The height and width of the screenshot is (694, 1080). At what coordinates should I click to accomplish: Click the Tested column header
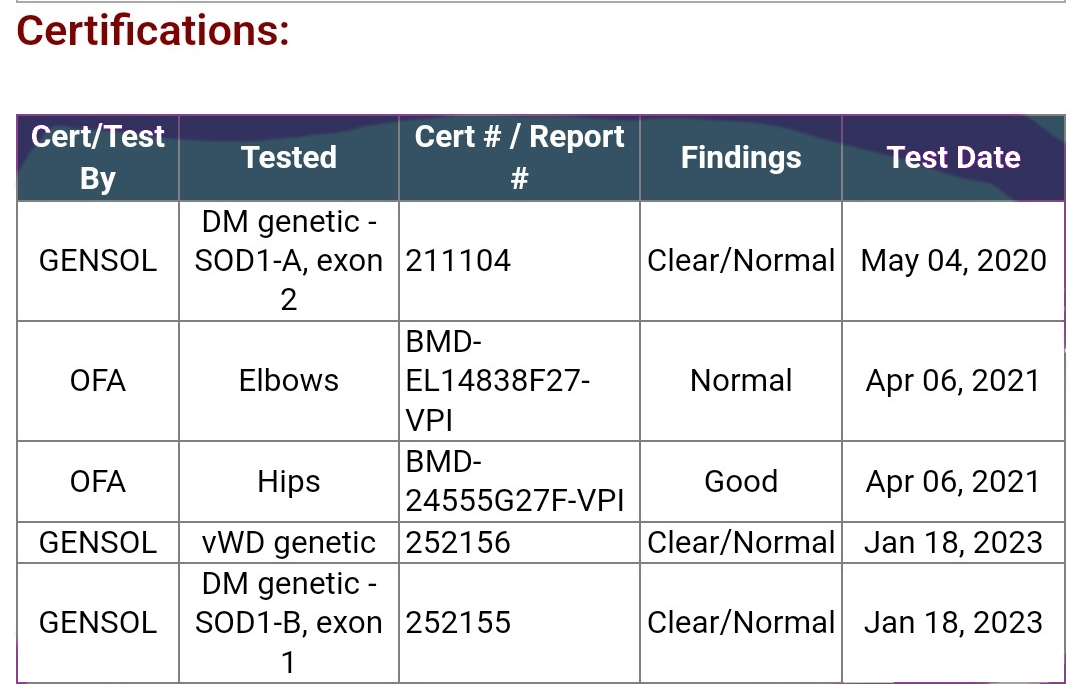(289, 158)
